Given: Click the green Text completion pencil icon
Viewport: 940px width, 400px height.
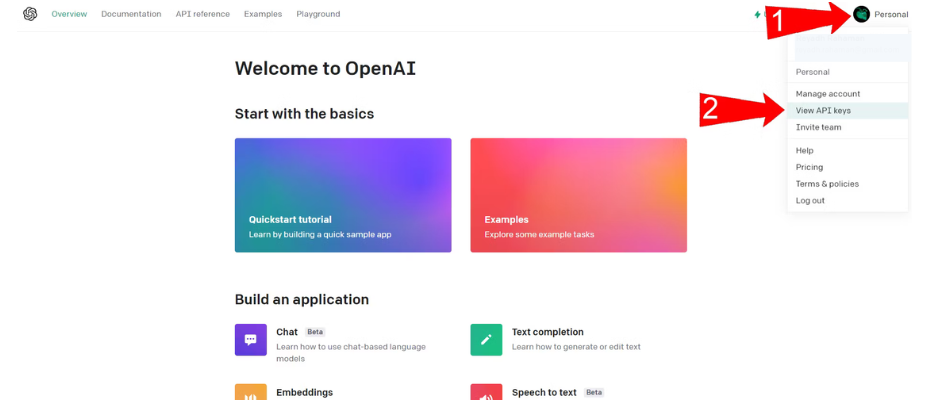Looking at the screenshot, I should click(486, 339).
